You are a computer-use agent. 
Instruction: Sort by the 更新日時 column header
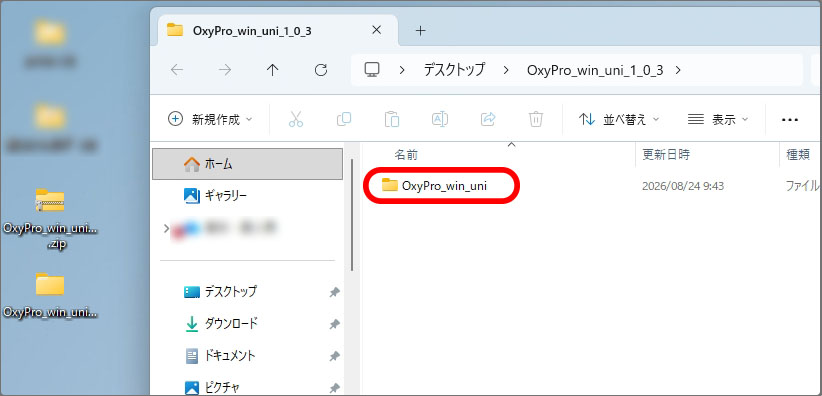pyautogui.click(x=666, y=154)
